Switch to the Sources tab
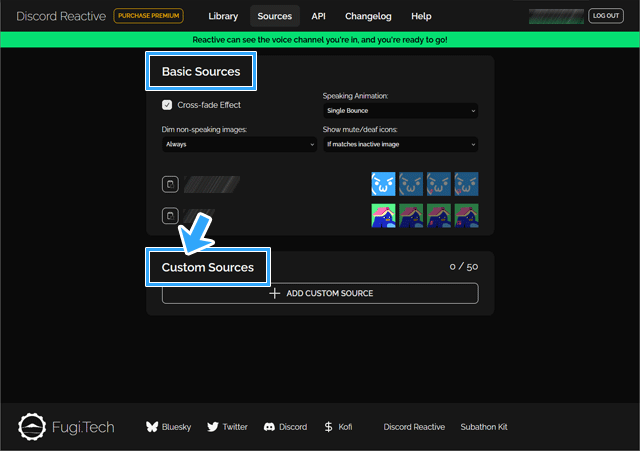The image size is (640, 451). (x=275, y=16)
